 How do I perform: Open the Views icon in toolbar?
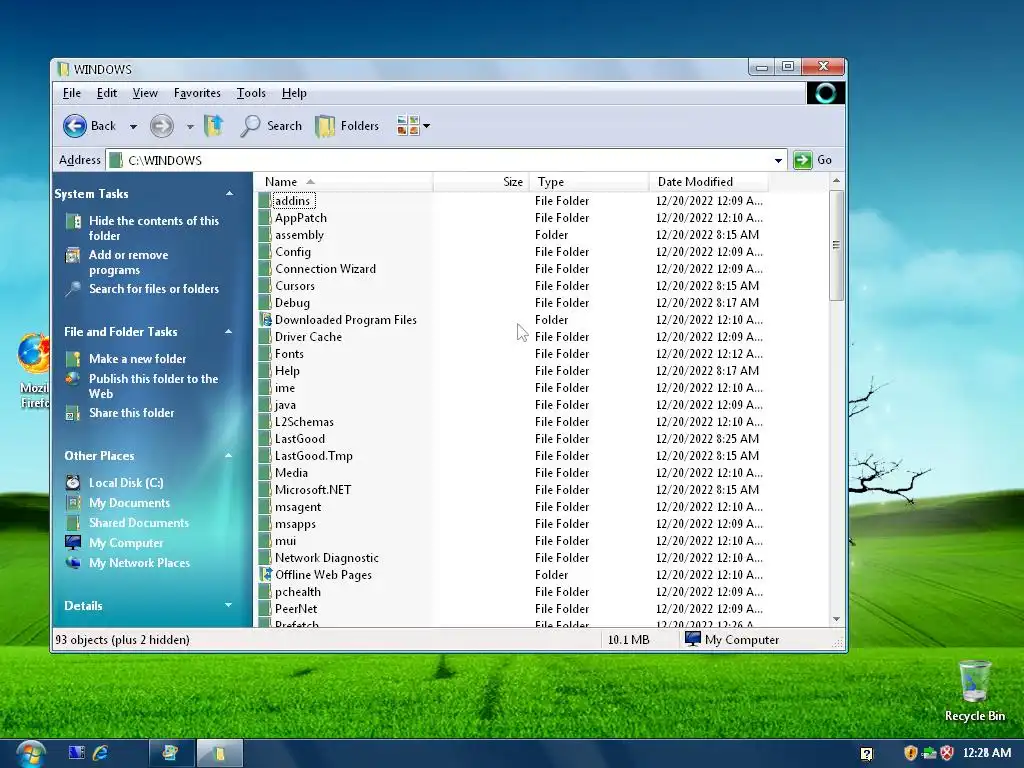pos(408,125)
